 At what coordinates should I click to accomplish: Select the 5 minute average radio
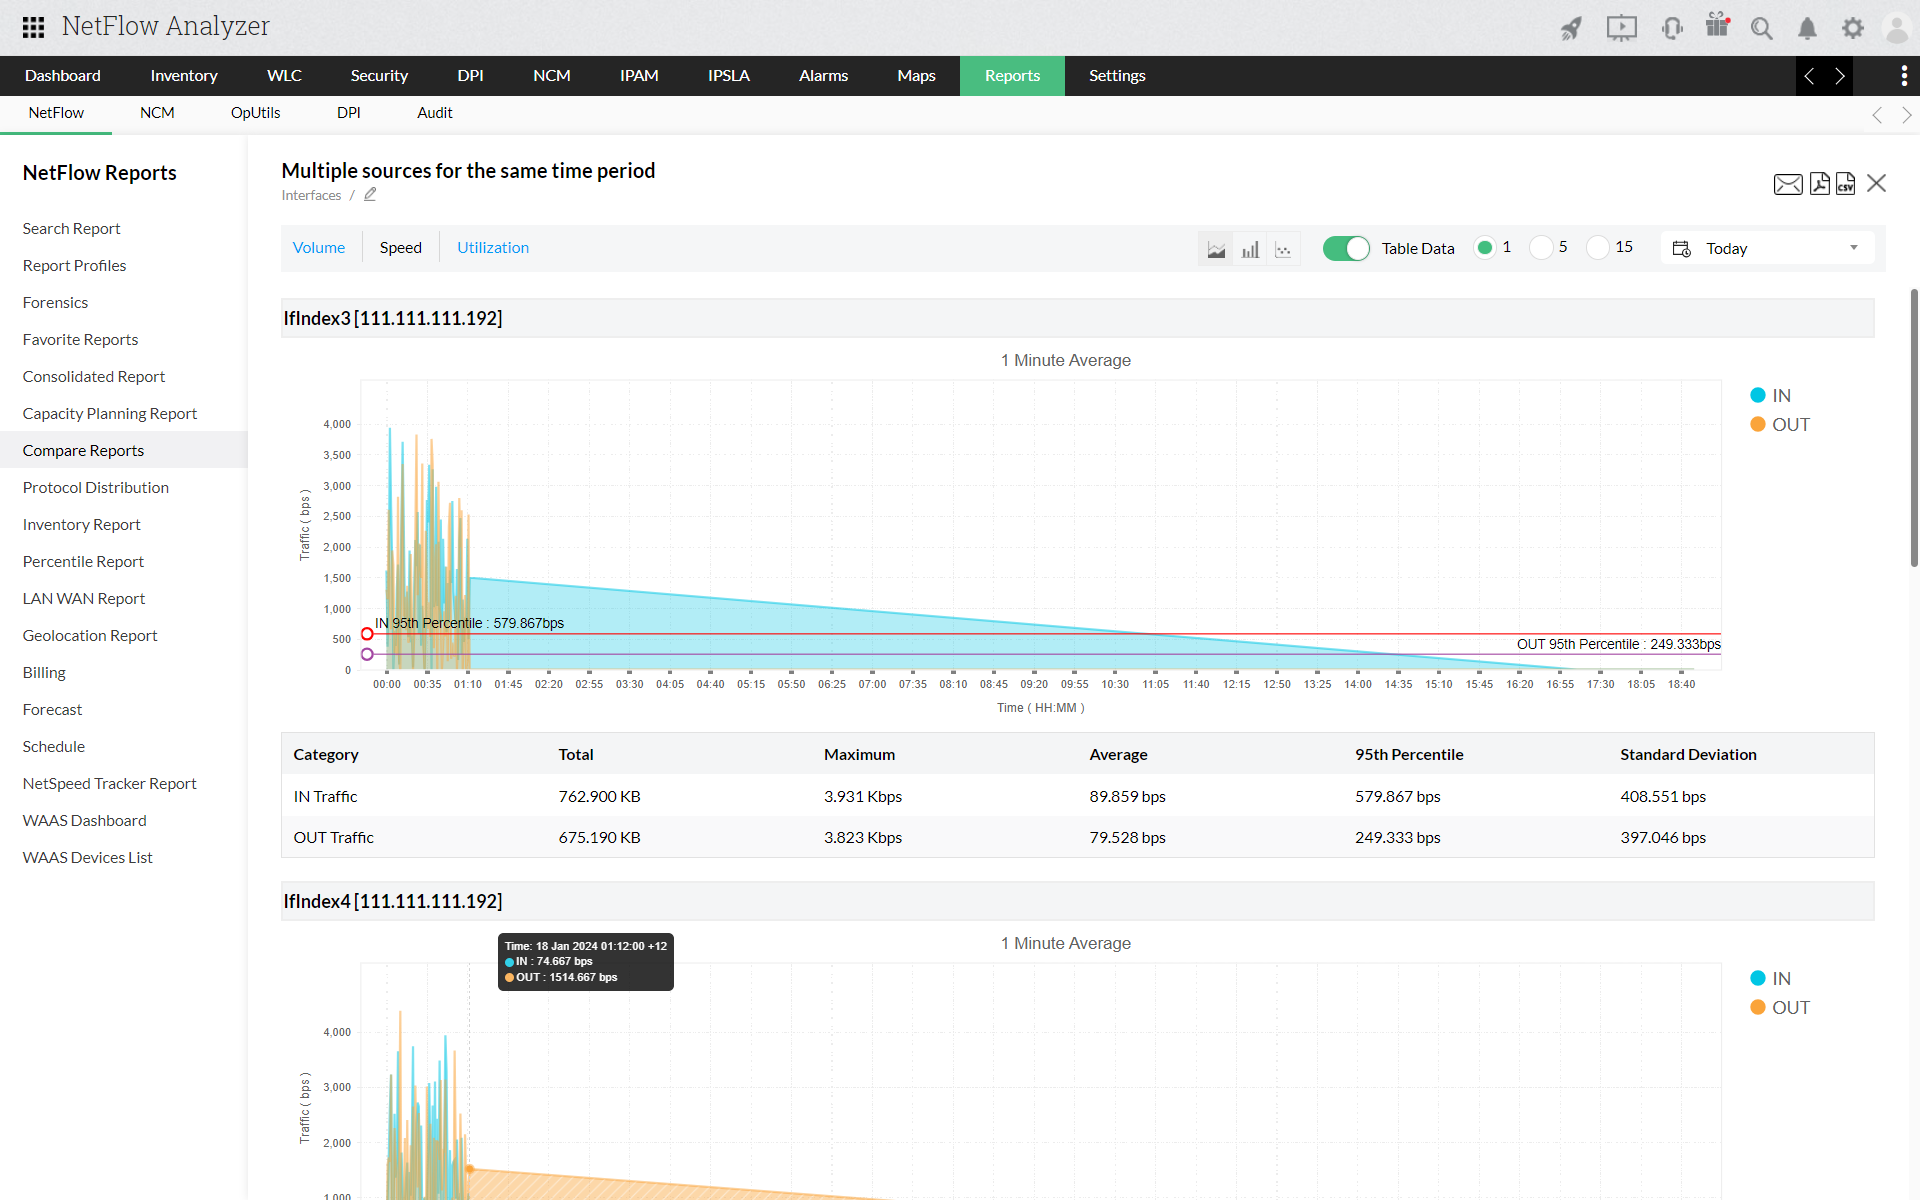tap(1541, 248)
